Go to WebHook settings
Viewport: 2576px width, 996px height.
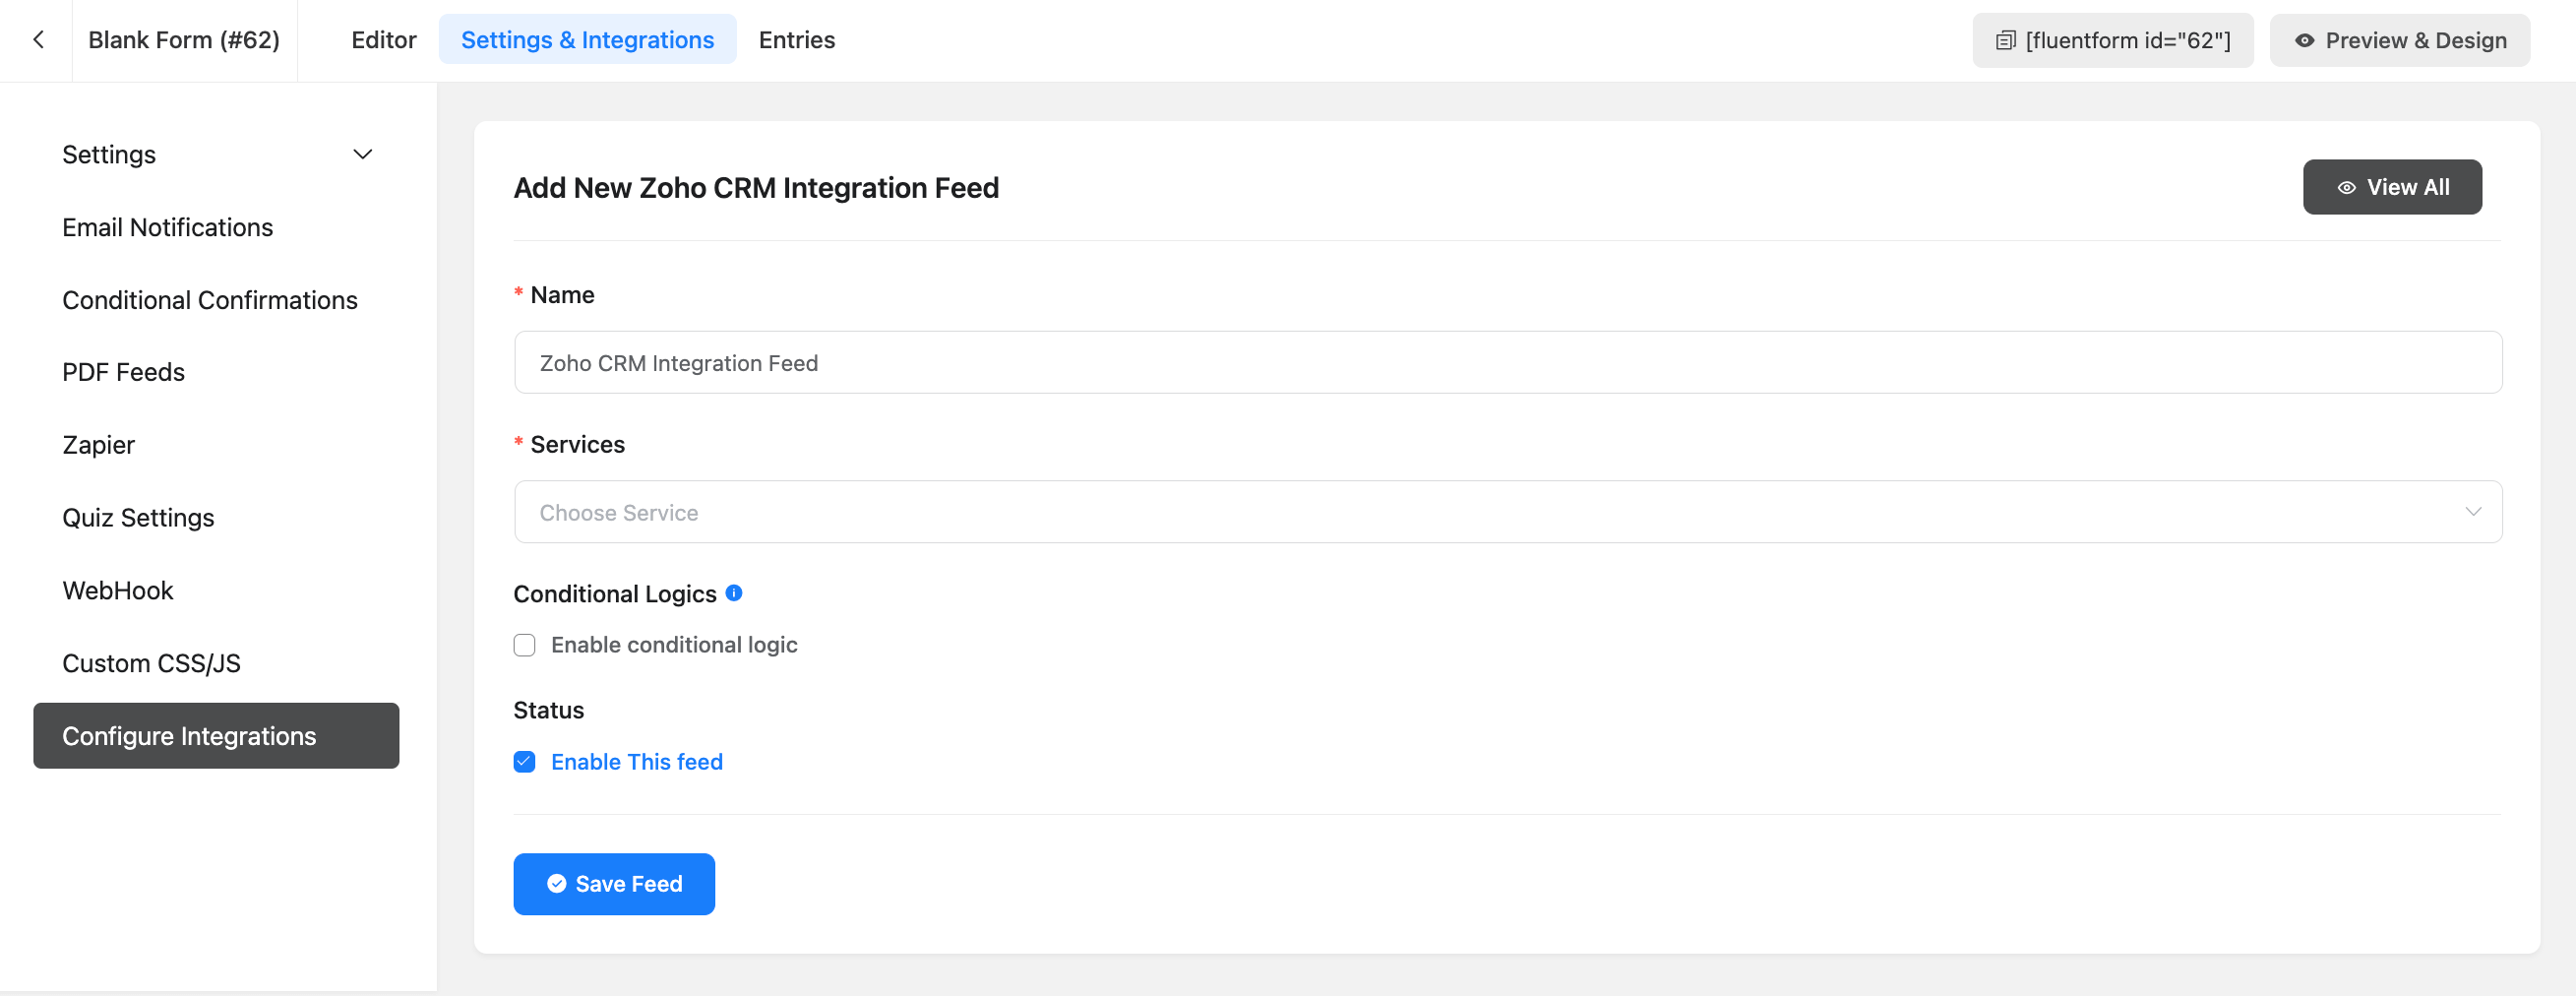point(118,591)
